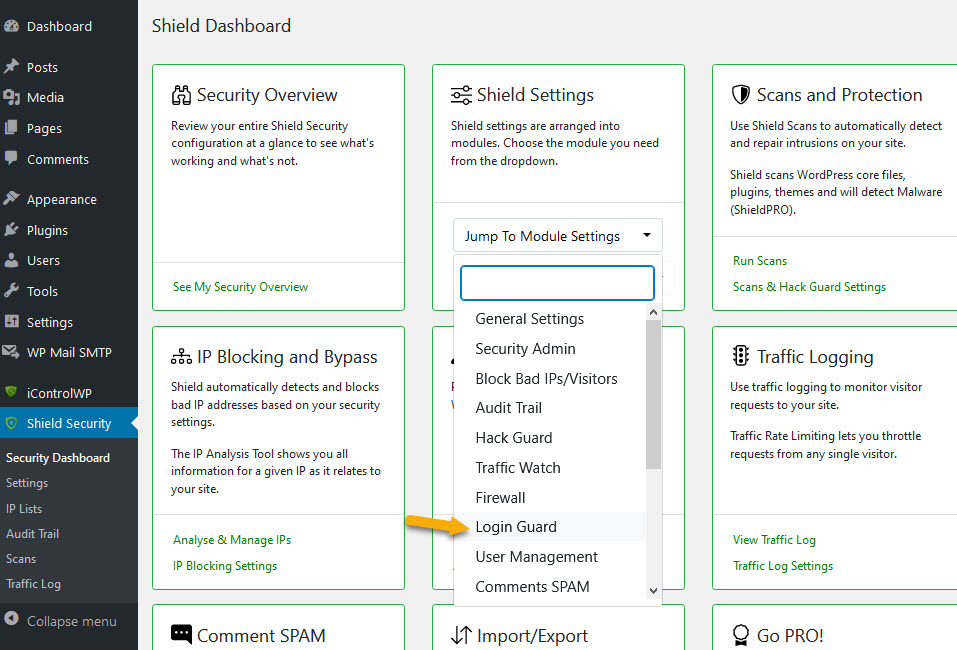Viewport: 957px width, 650px height.
Task: Click the Collapse menu arrow icon
Action: click(11, 619)
